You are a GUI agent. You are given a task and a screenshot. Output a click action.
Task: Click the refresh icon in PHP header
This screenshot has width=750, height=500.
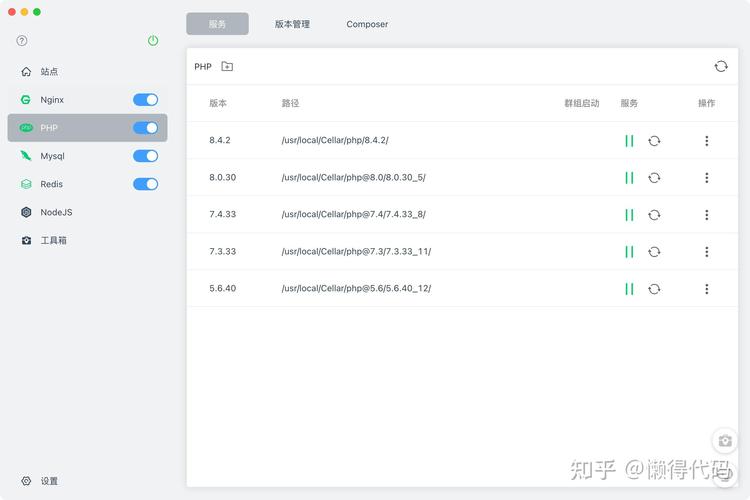click(721, 67)
